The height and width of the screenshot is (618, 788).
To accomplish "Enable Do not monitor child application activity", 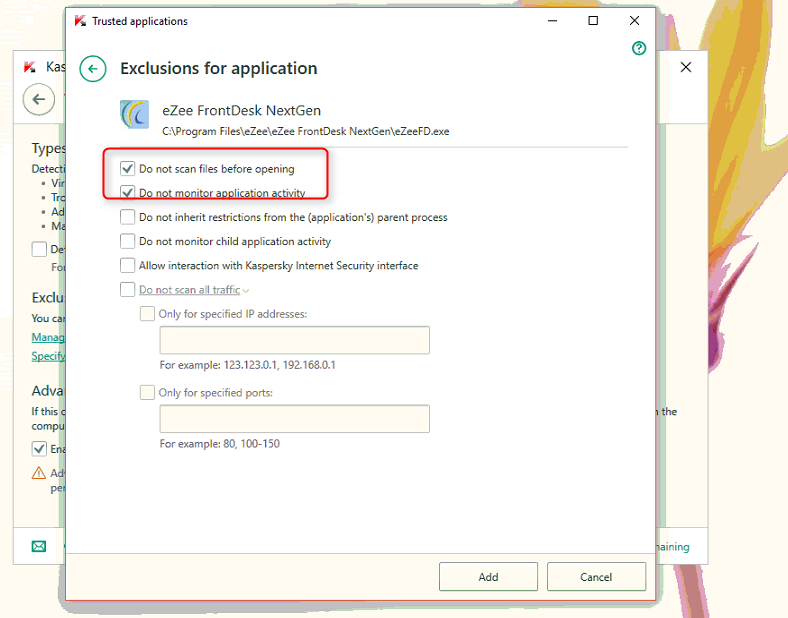I will [128, 241].
